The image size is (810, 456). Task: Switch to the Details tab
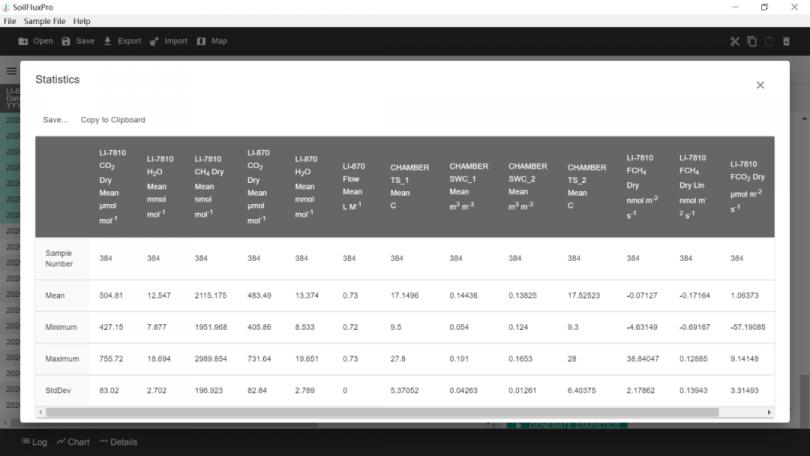click(x=118, y=442)
